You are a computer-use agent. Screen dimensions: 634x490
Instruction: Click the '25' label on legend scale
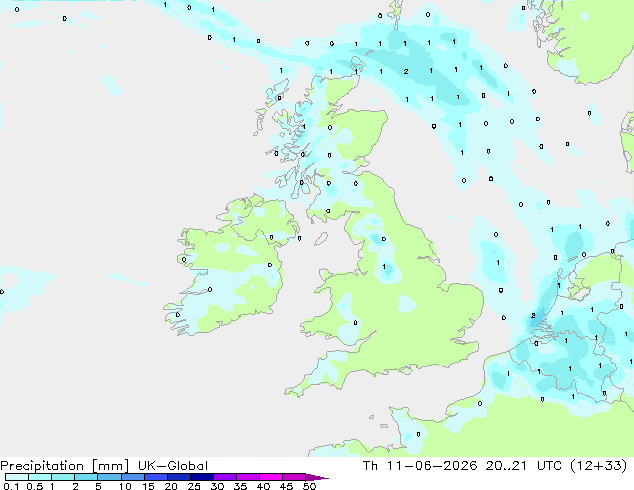click(194, 486)
